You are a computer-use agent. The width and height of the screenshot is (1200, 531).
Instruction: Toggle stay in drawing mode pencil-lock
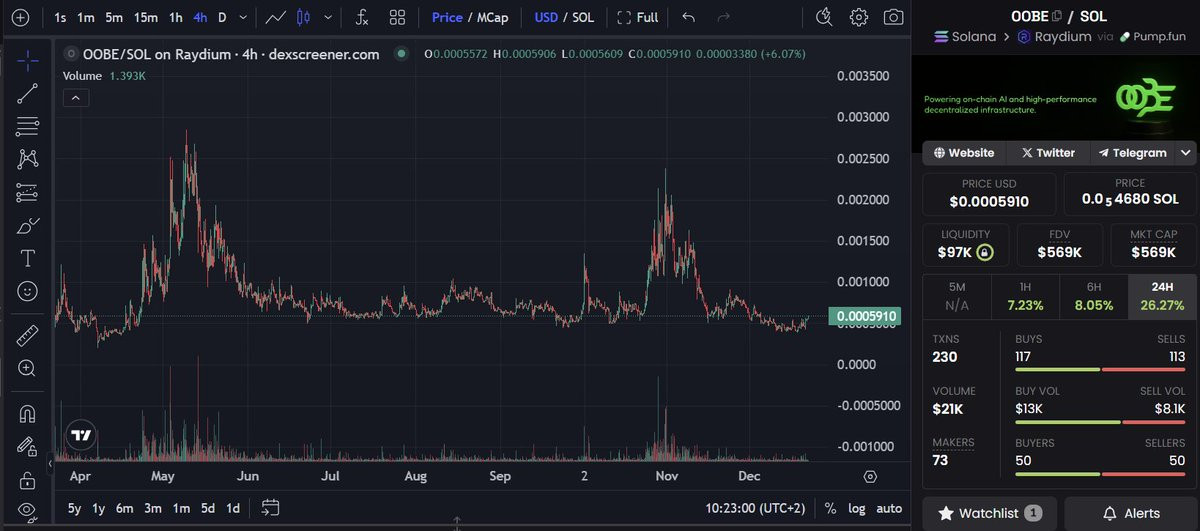coord(28,446)
